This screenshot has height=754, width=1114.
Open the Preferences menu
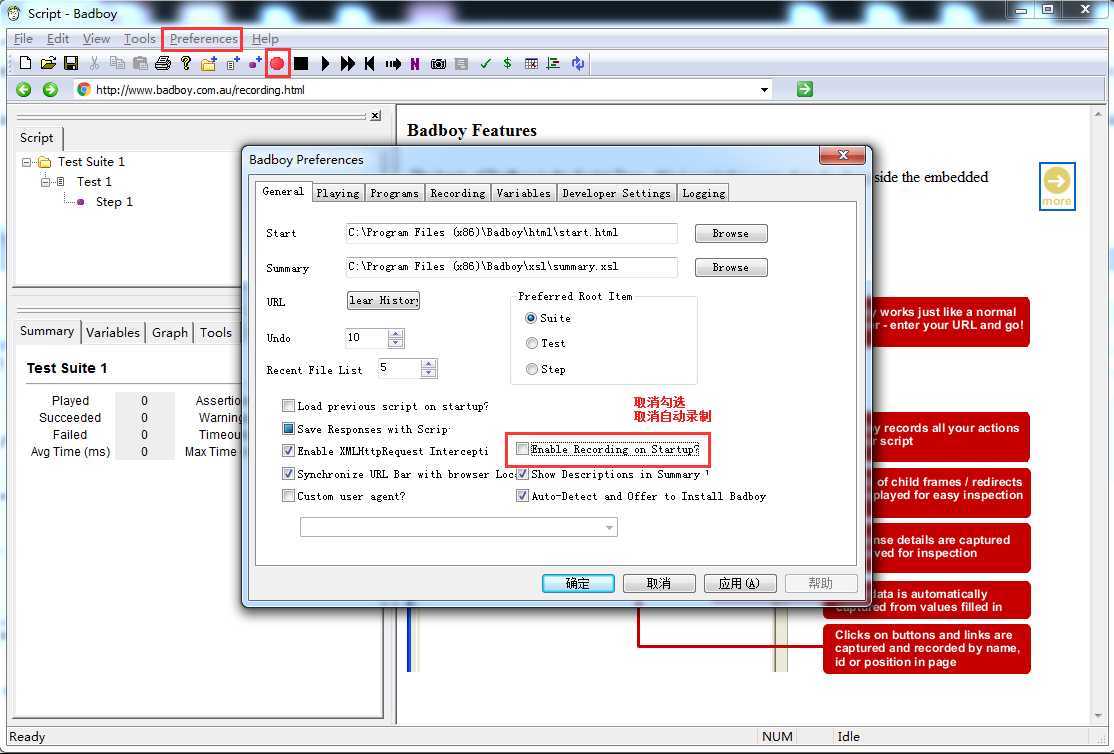click(203, 38)
